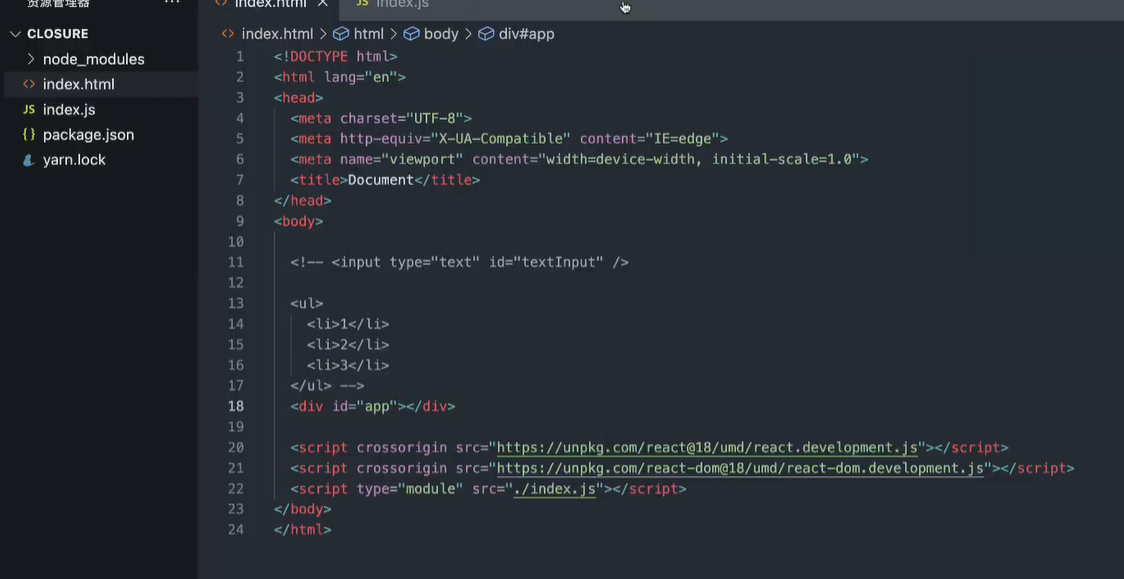Viewport: 1124px width, 579px height.
Task: Expand the node_modules folder
Action: coord(93,59)
